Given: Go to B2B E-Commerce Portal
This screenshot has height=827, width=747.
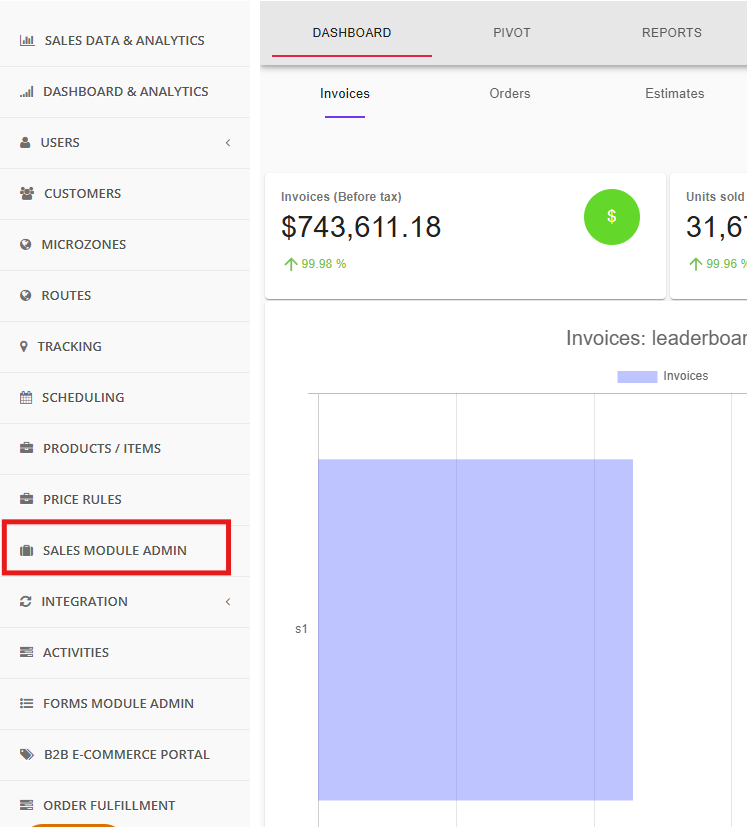Looking at the screenshot, I should [125, 755].
